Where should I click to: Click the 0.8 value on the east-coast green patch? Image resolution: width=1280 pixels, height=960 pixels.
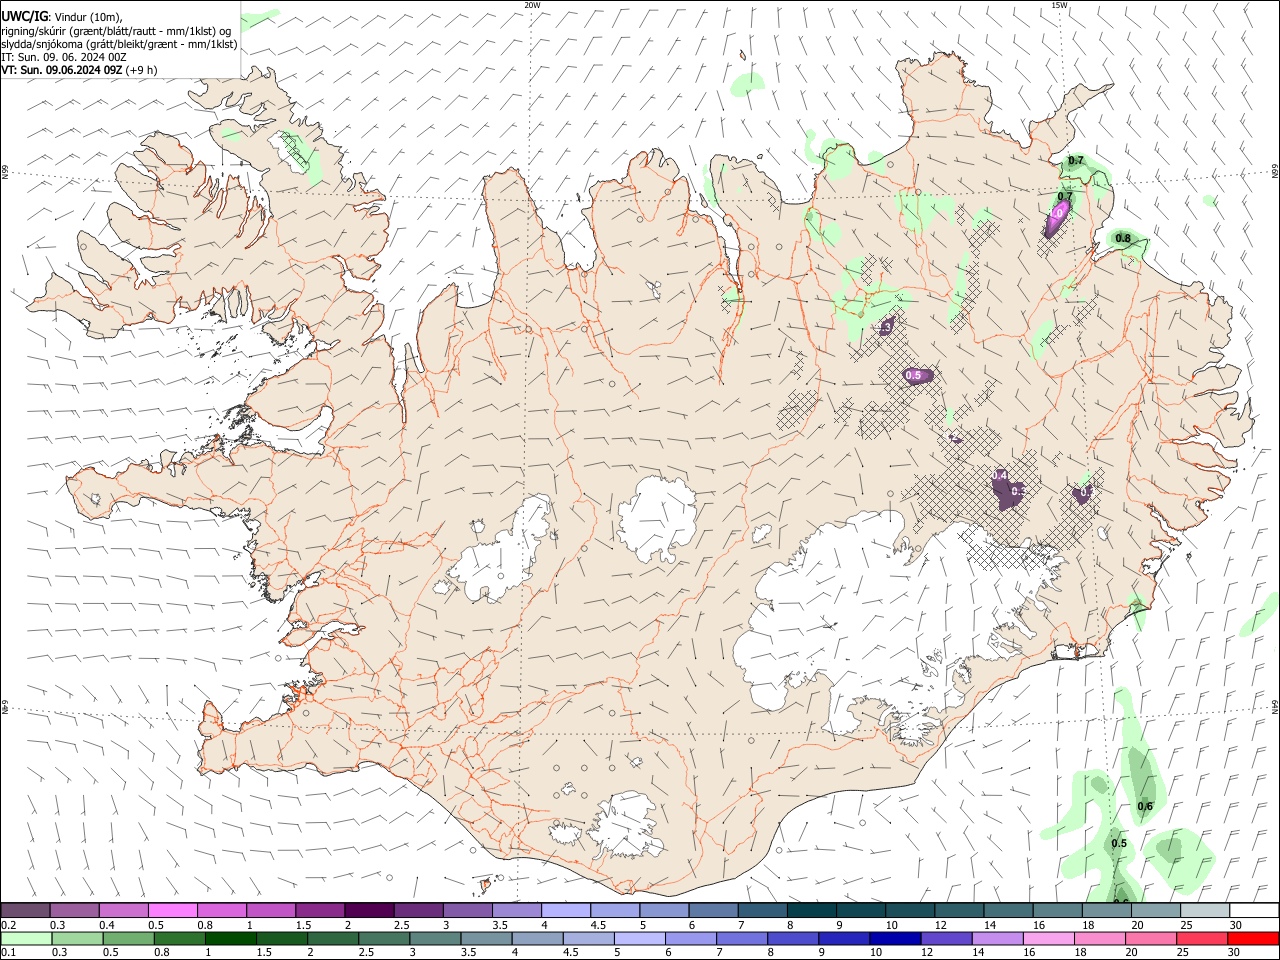coord(1123,238)
